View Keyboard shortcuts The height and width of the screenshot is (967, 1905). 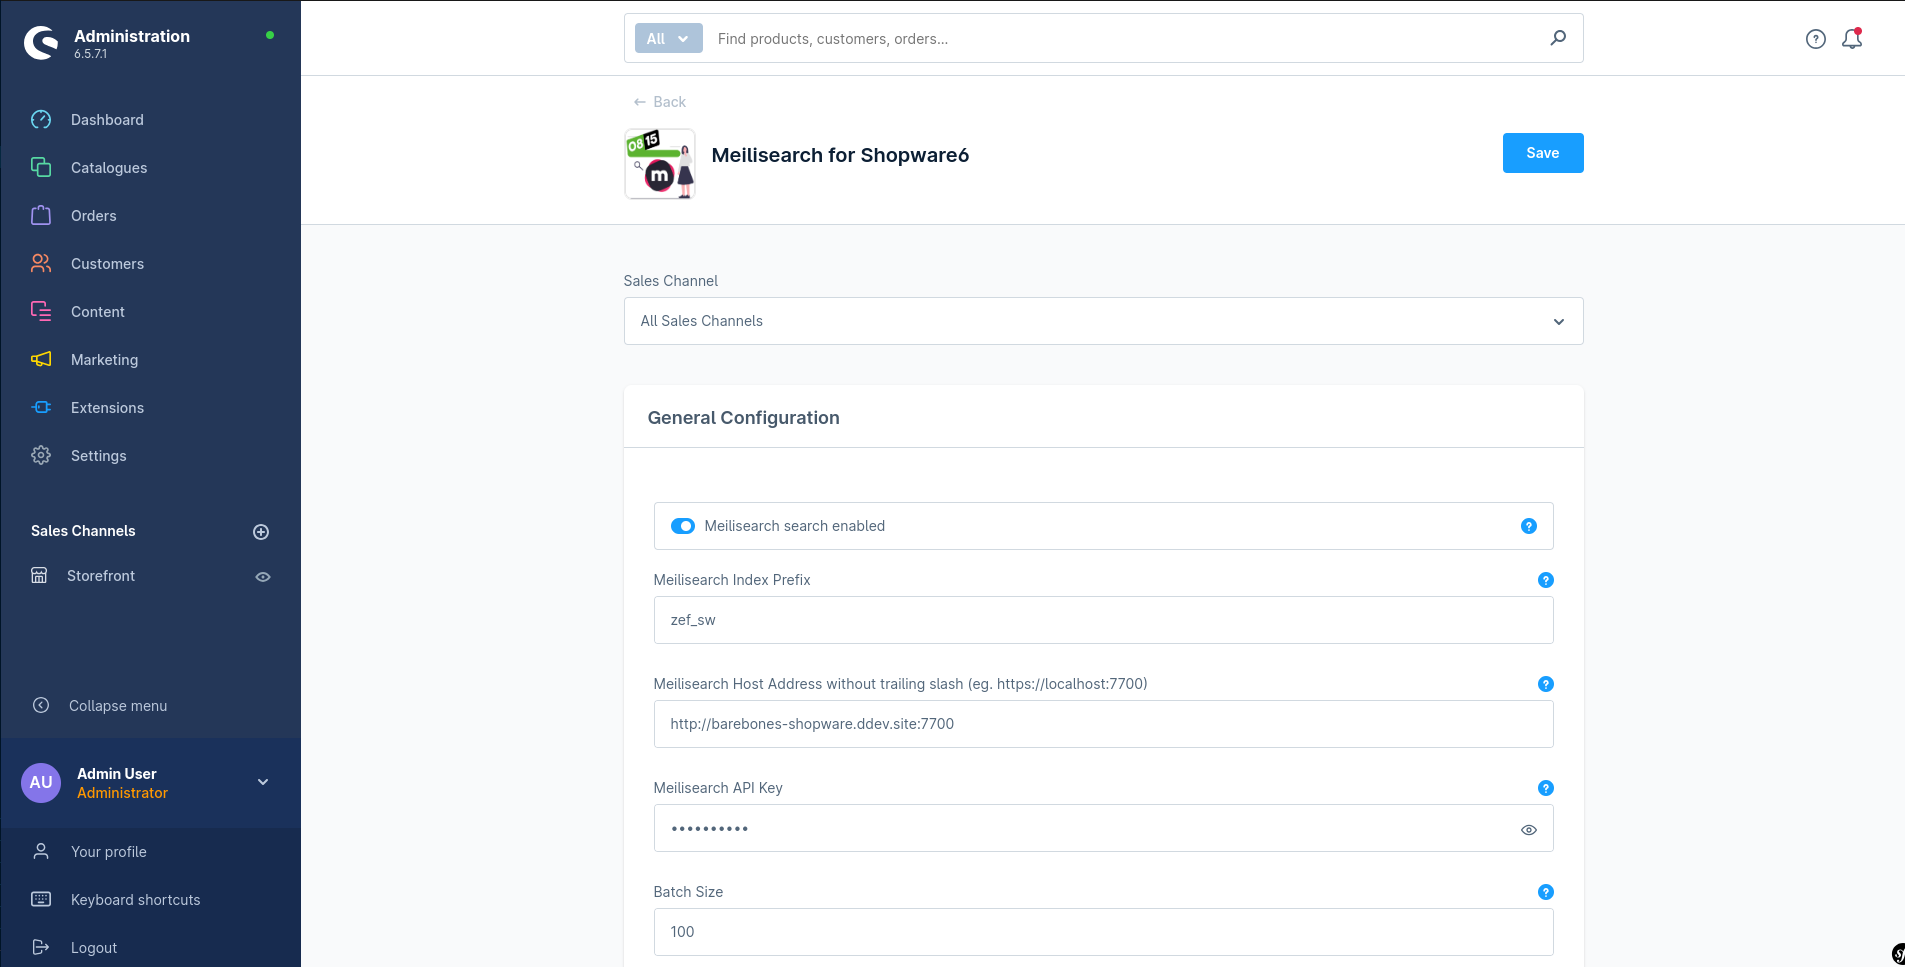pyautogui.click(x=135, y=900)
